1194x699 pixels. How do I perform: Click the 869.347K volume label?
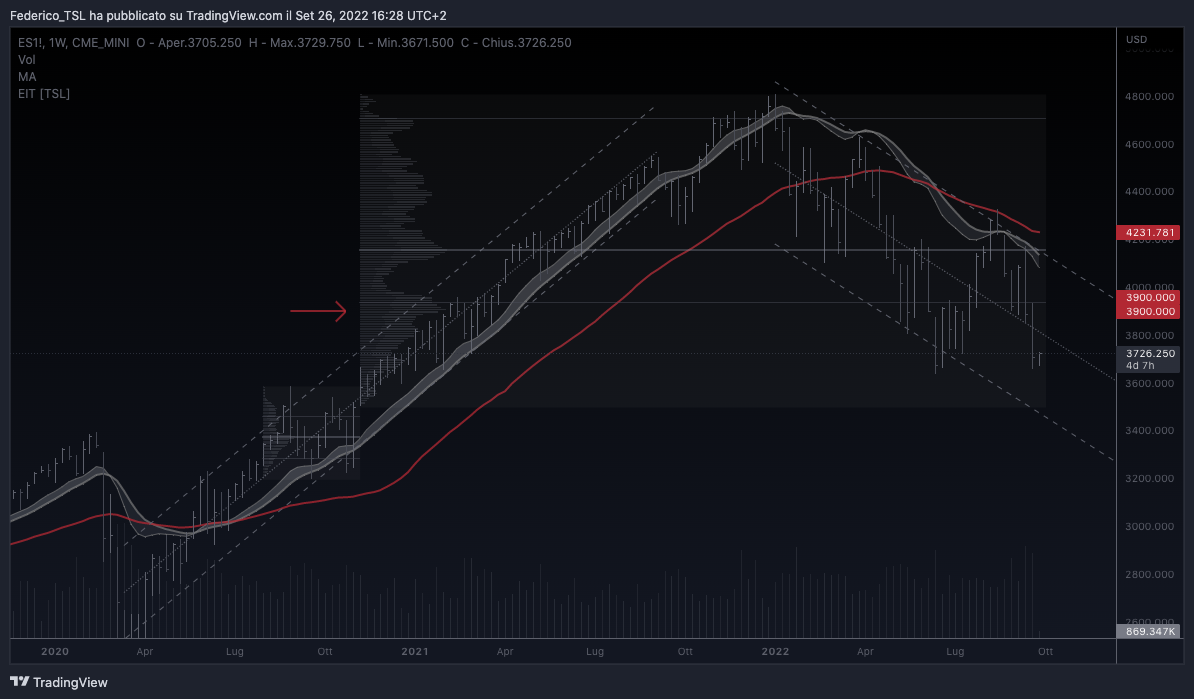click(x=1148, y=631)
